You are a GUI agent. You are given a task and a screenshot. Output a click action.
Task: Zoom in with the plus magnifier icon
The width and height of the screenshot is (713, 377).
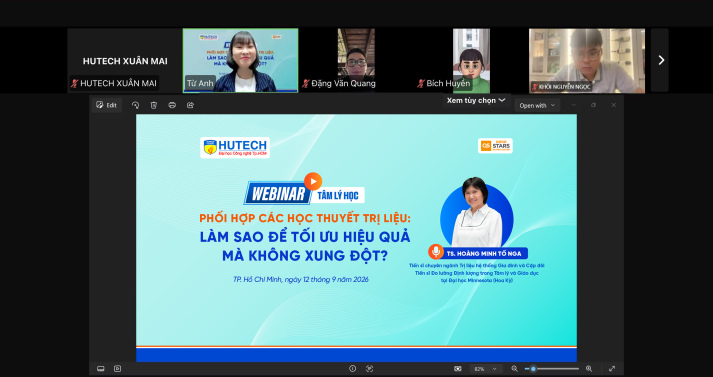coord(589,369)
